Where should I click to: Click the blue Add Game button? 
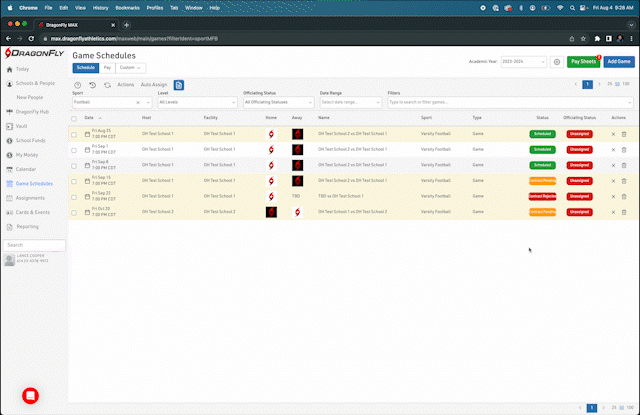[x=619, y=62]
